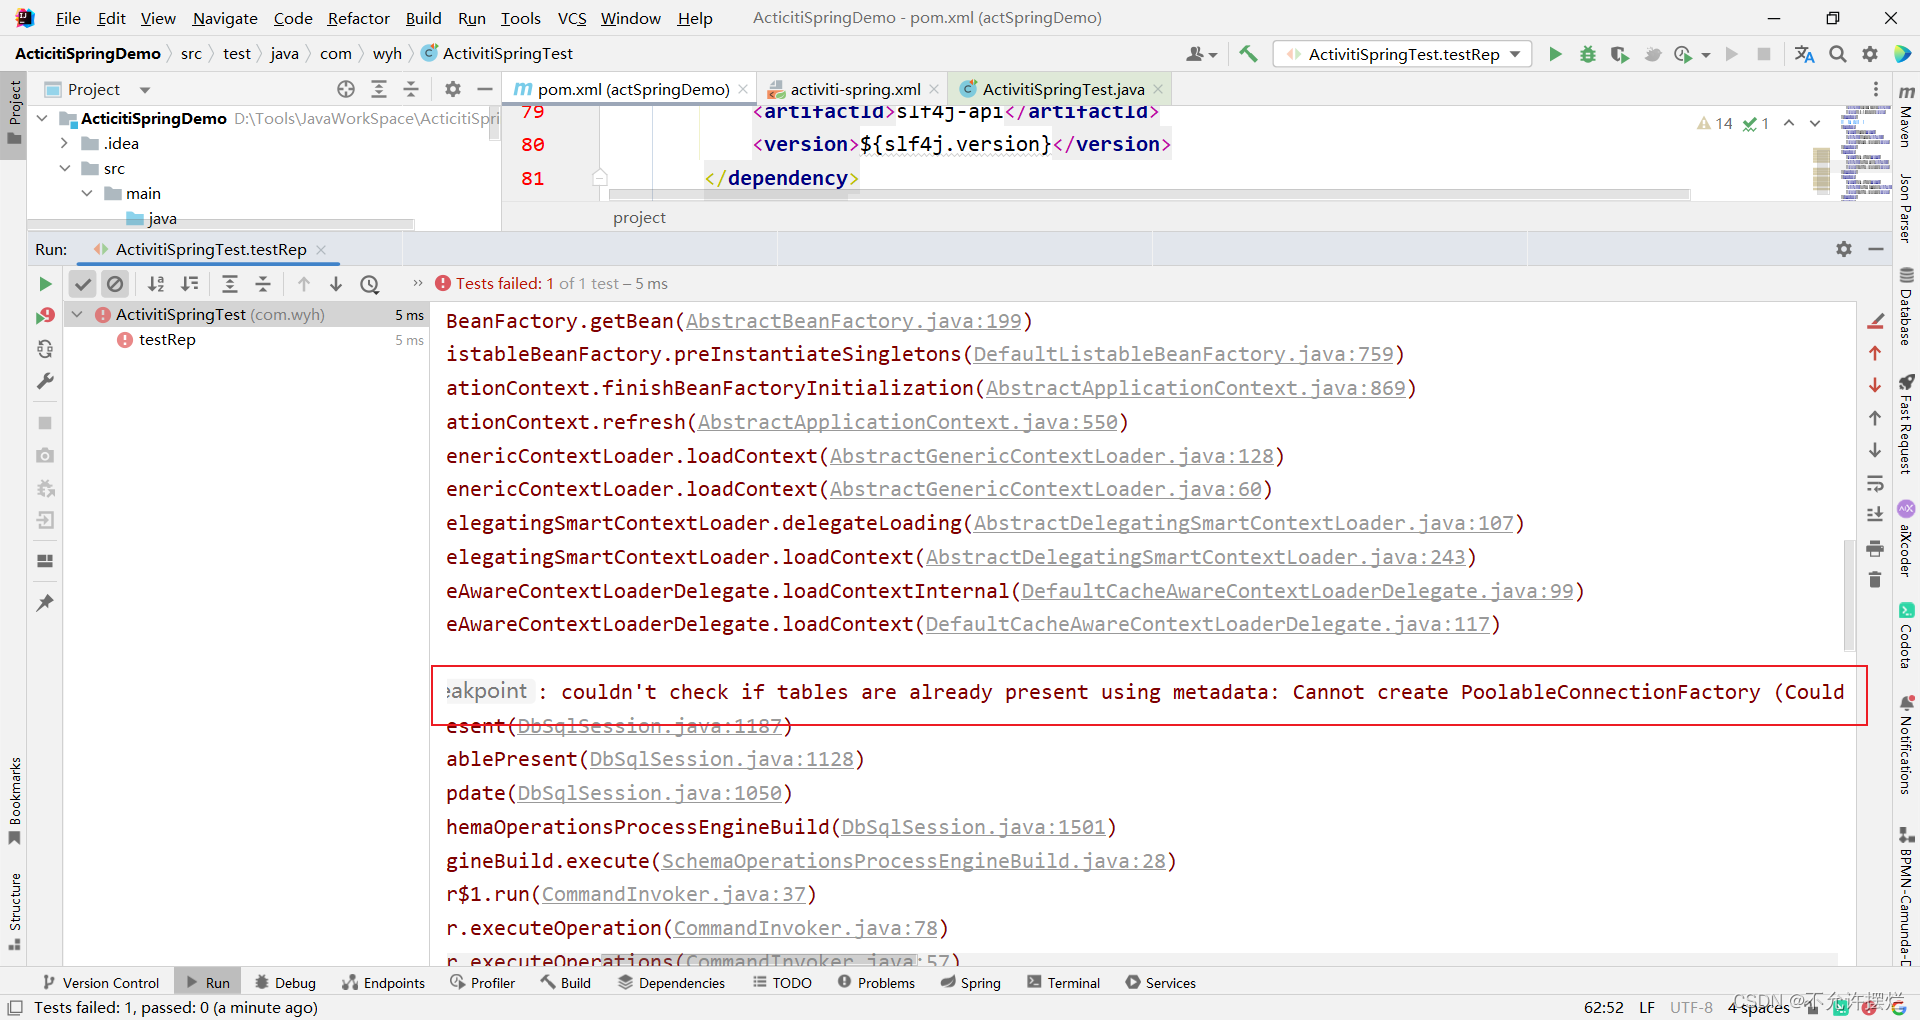Open the Refactor menu
The width and height of the screenshot is (1920, 1020).
(x=358, y=18)
